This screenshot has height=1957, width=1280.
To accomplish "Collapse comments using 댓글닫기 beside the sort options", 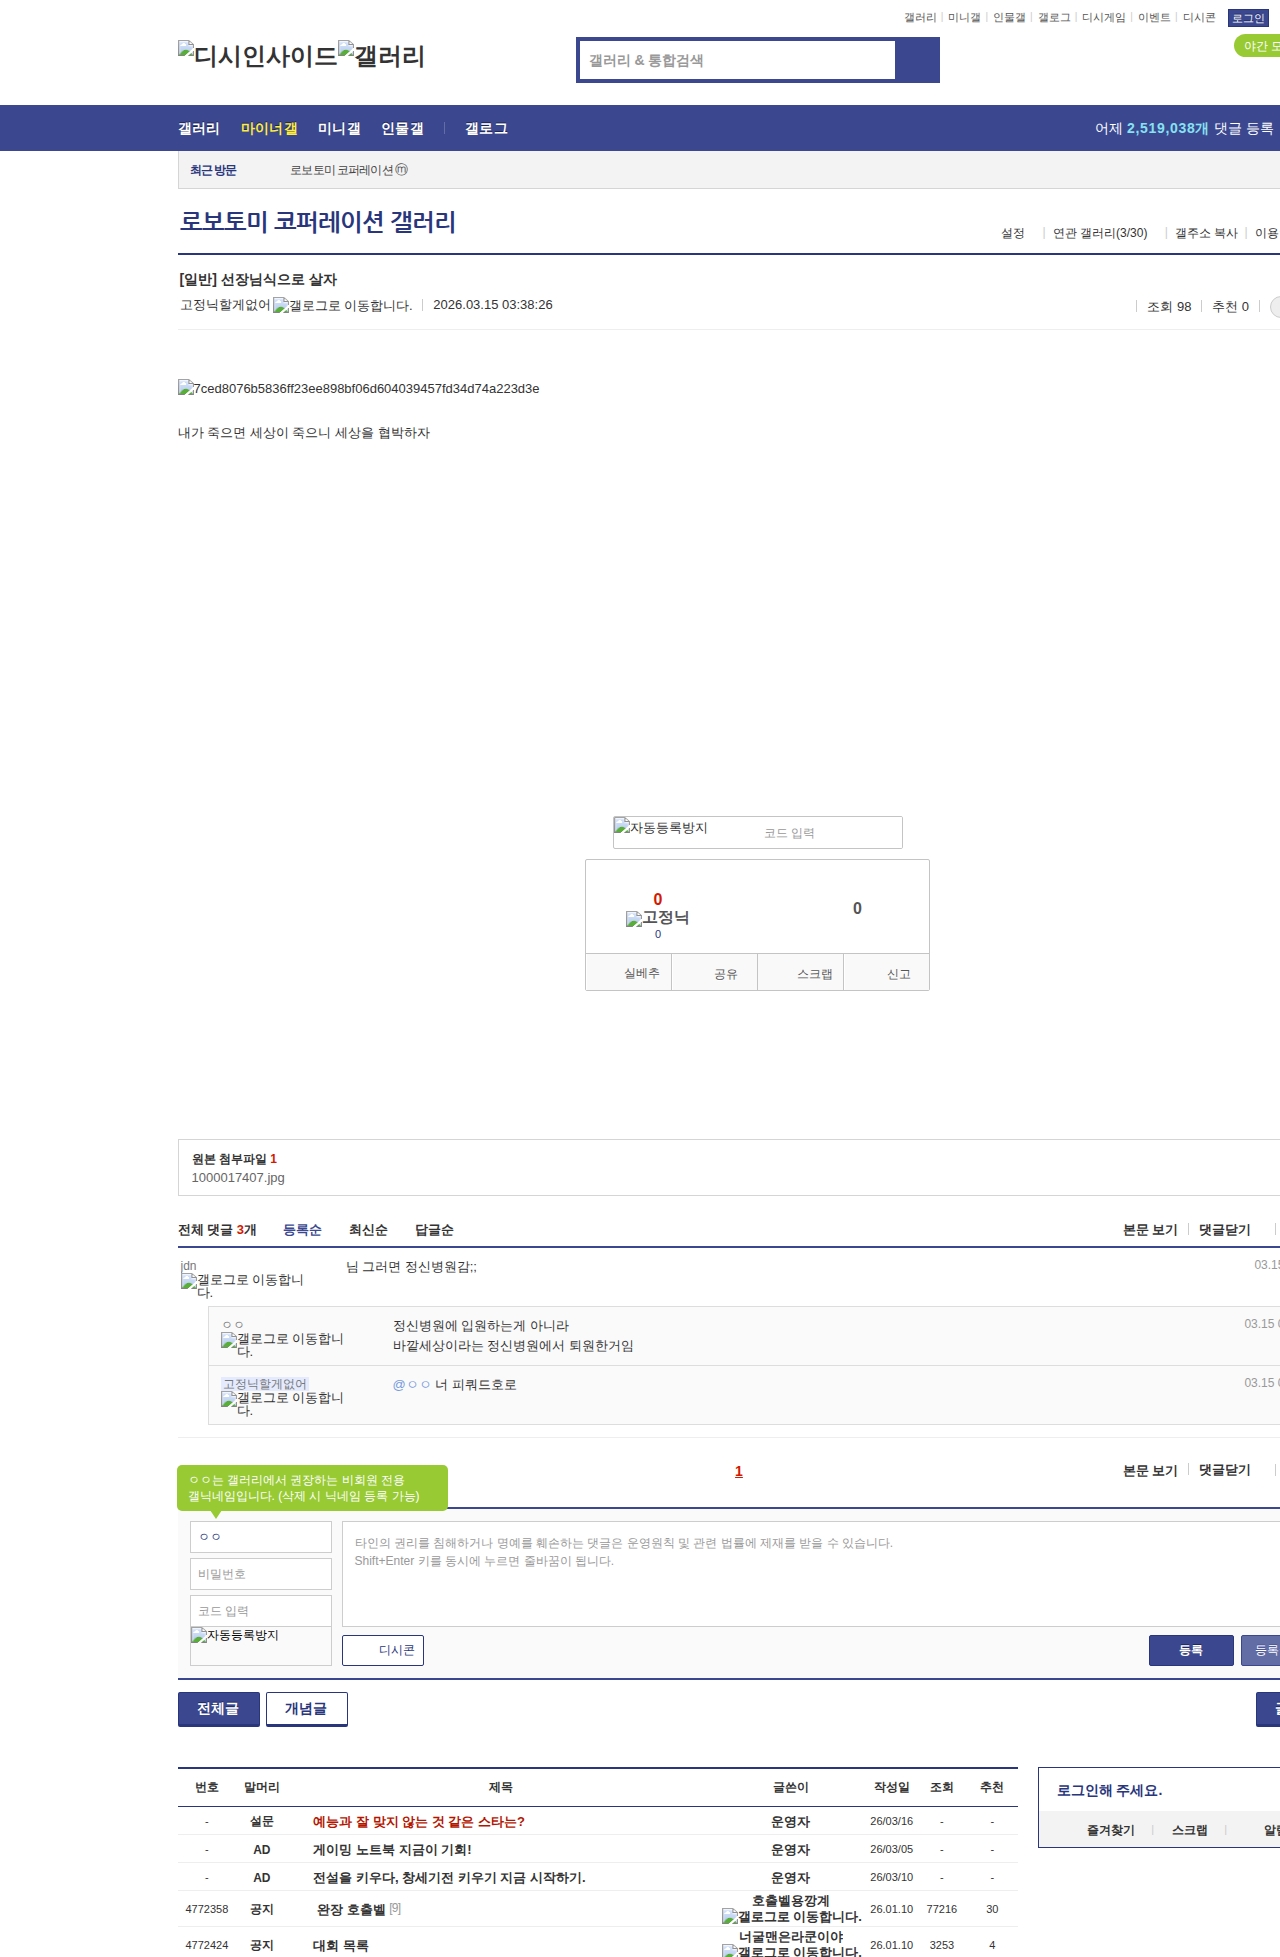I will pyautogui.click(x=1224, y=1230).
